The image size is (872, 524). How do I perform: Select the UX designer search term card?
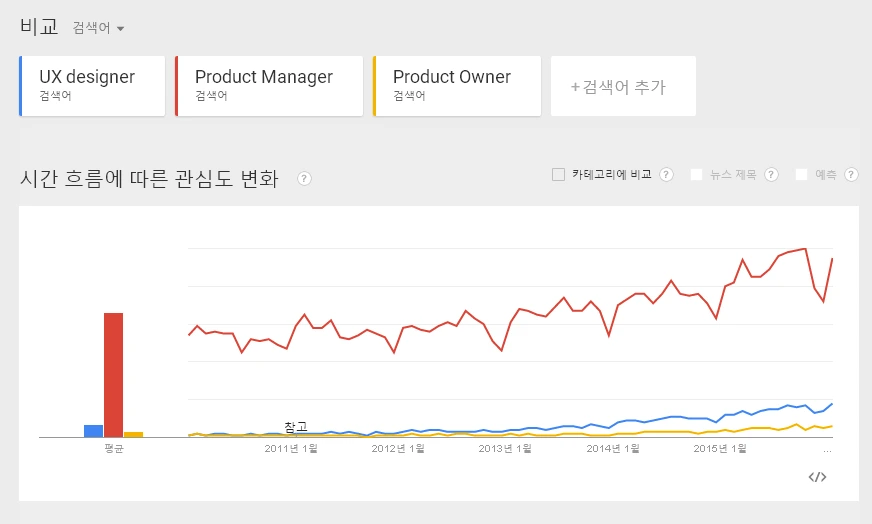coord(92,86)
